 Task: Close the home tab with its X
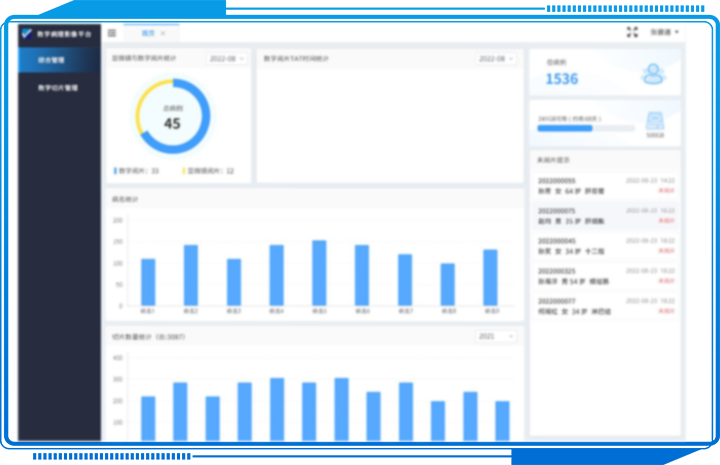[x=163, y=33]
